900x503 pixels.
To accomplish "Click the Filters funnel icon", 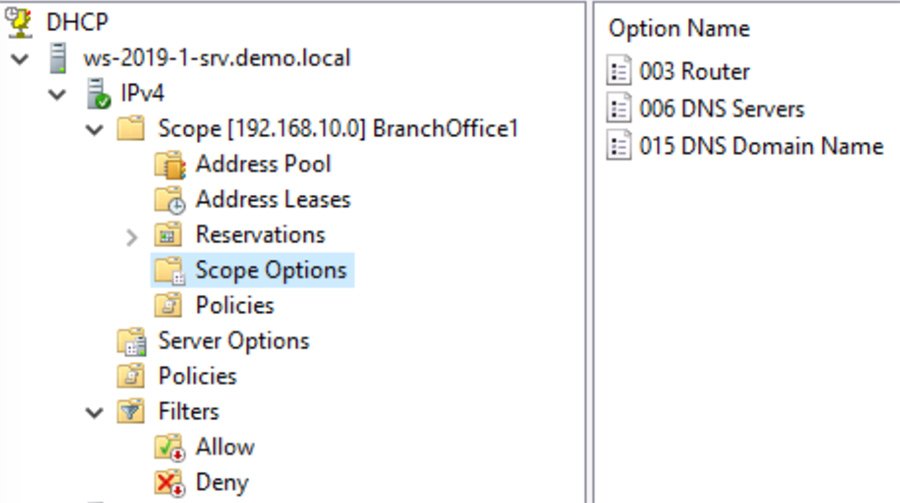I will [132, 411].
